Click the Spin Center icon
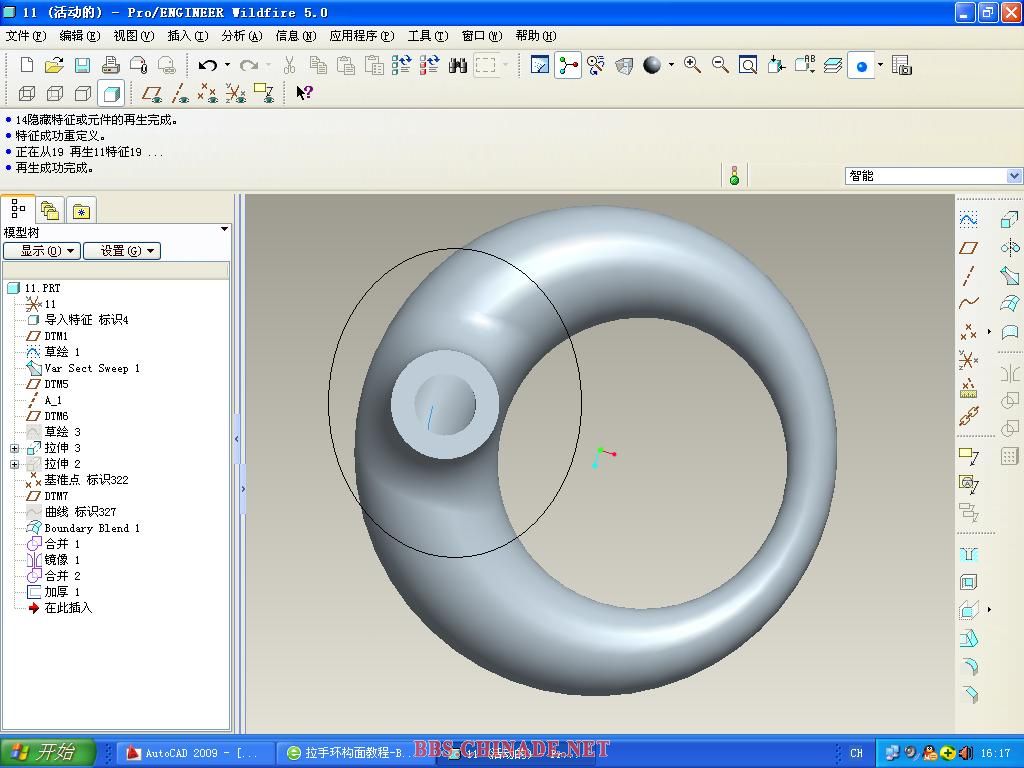Viewport: 1024px width, 768px height. click(568, 66)
